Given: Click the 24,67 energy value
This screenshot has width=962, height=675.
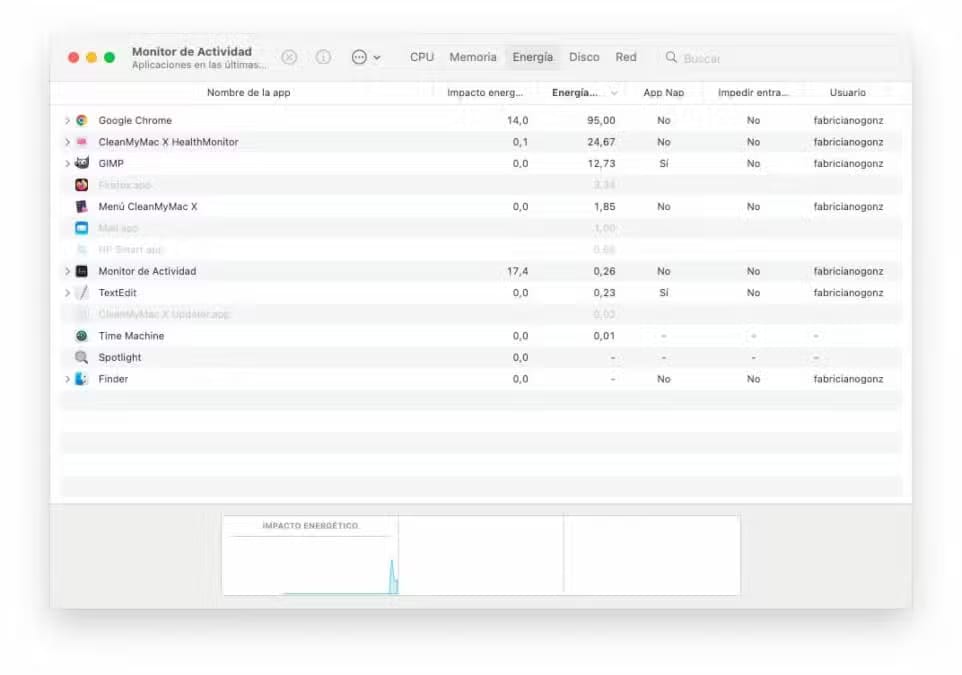Looking at the screenshot, I should click(601, 142).
